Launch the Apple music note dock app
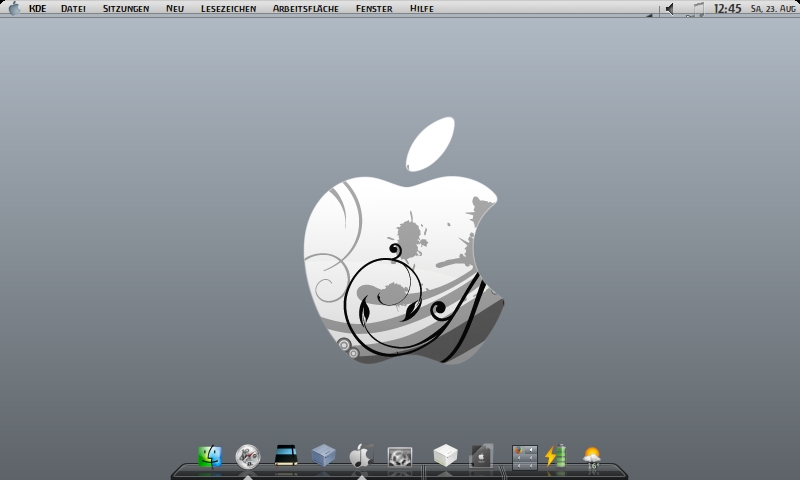Viewport: 800px width, 480px height. (x=361, y=456)
